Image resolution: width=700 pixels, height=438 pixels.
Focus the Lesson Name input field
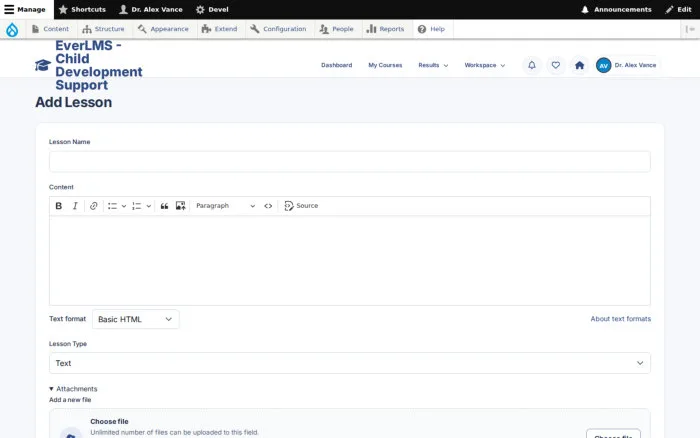click(x=350, y=162)
